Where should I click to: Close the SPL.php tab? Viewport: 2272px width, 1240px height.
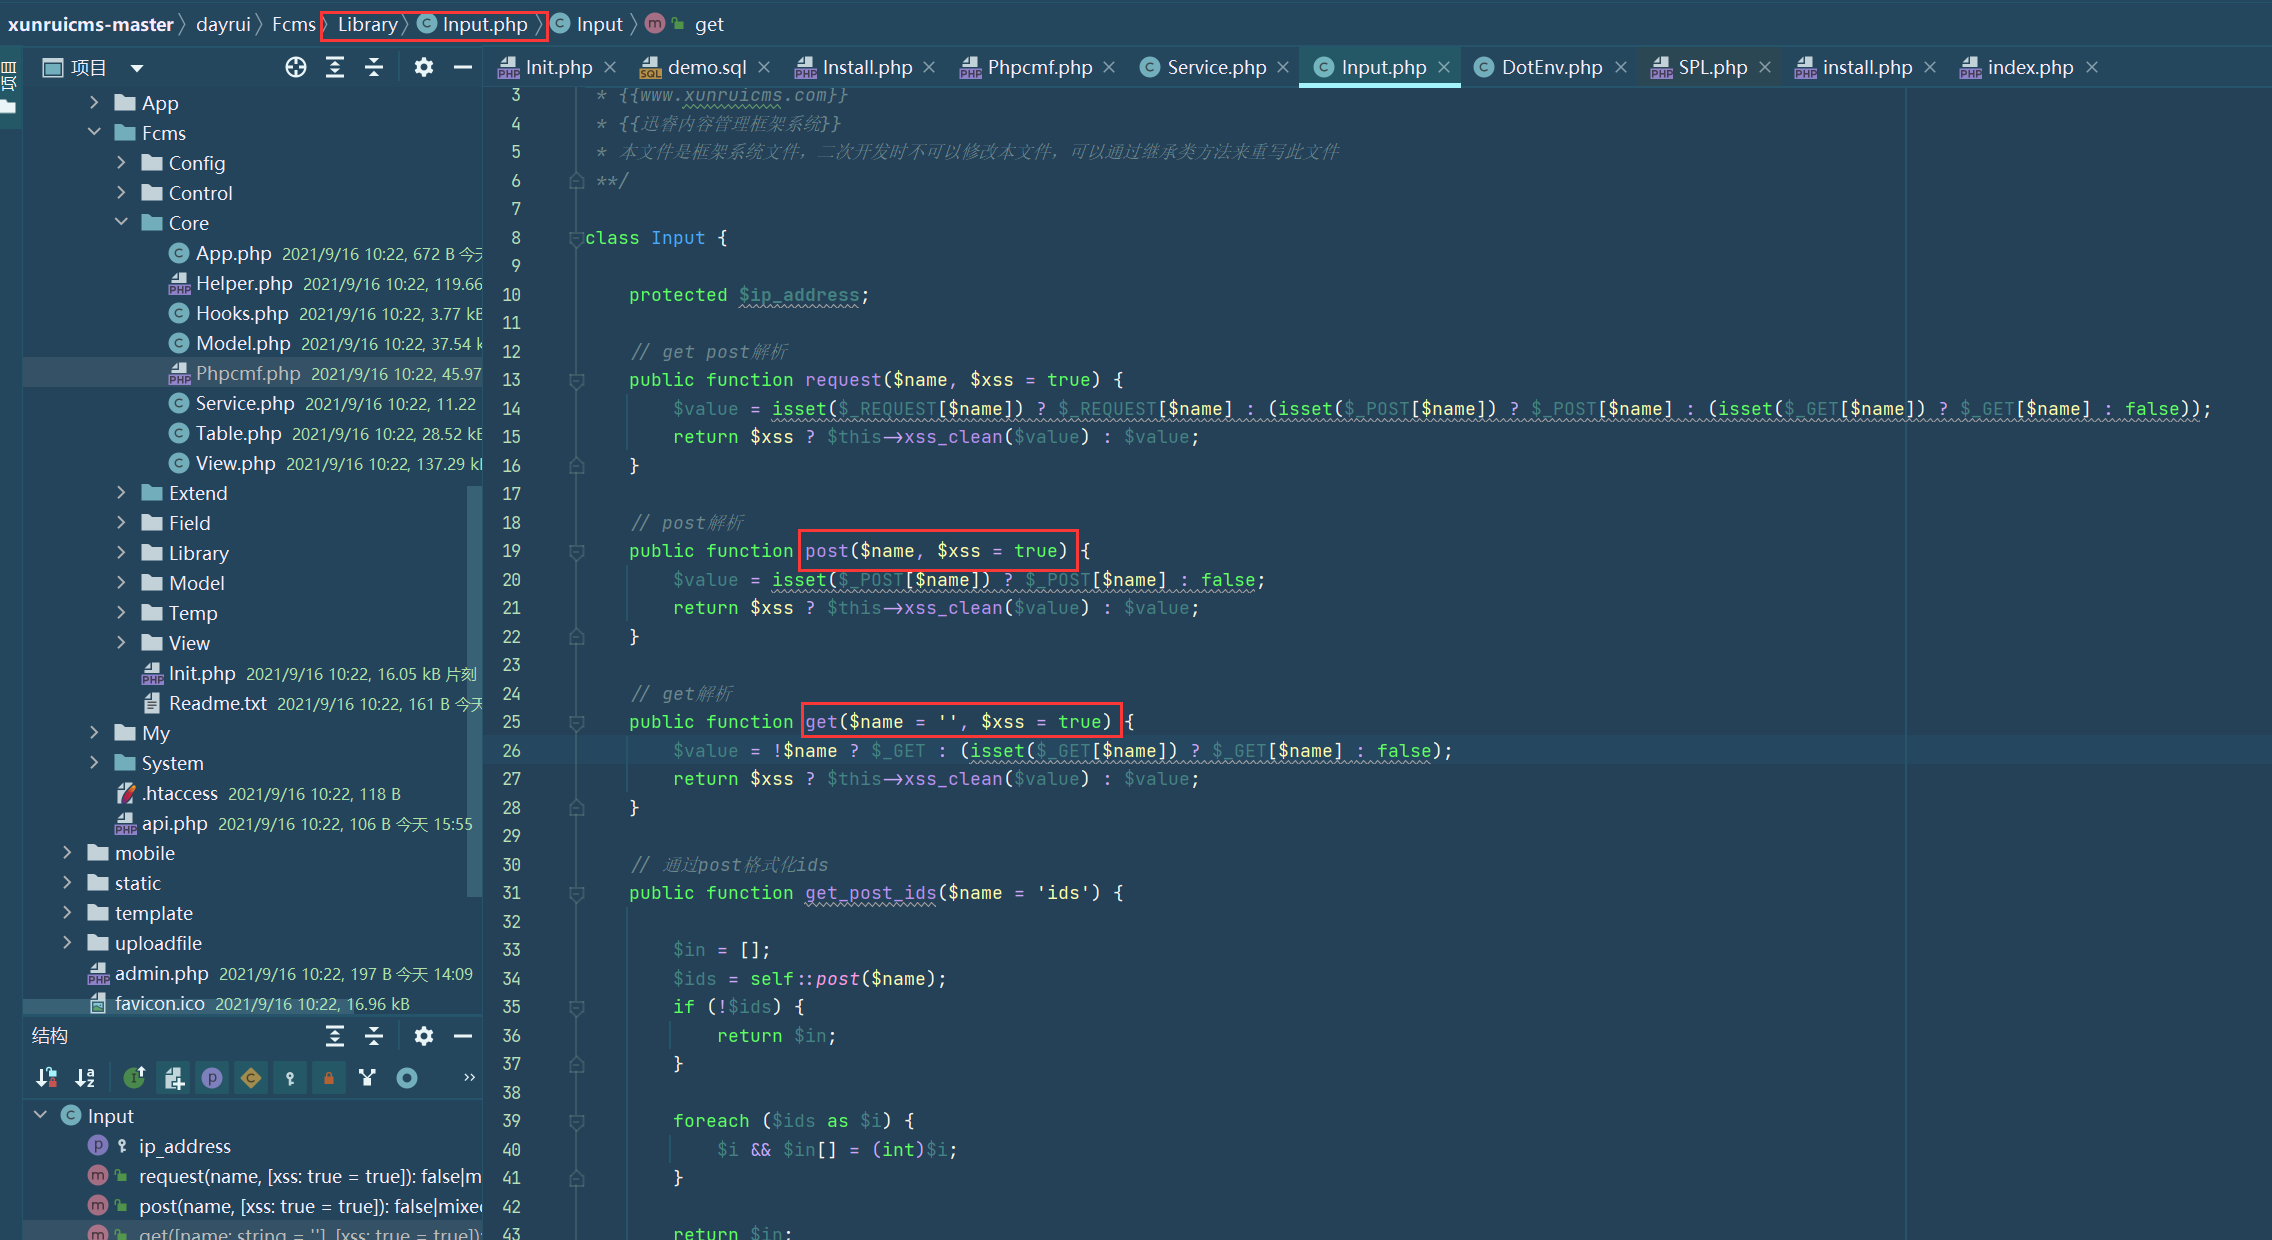coord(1765,67)
